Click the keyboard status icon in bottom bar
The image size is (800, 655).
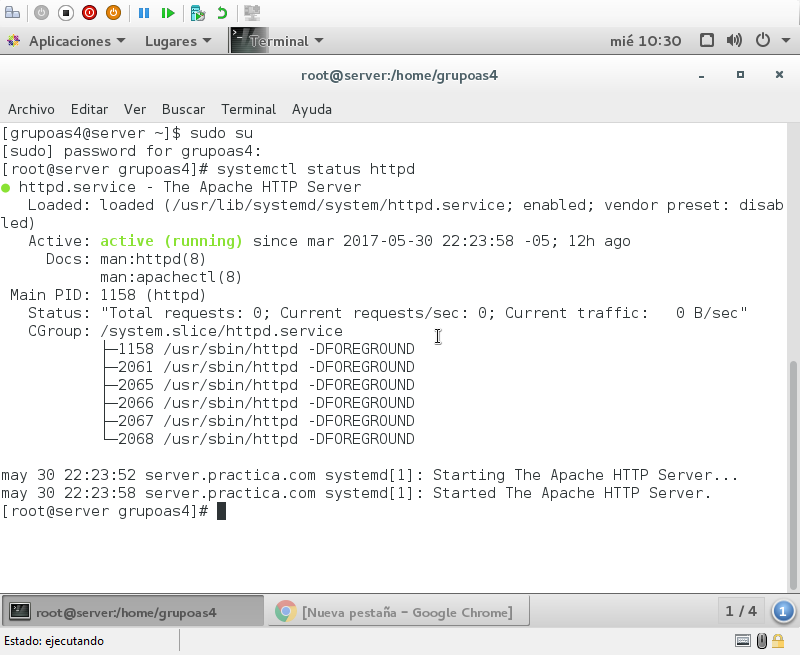[x=742, y=640]
